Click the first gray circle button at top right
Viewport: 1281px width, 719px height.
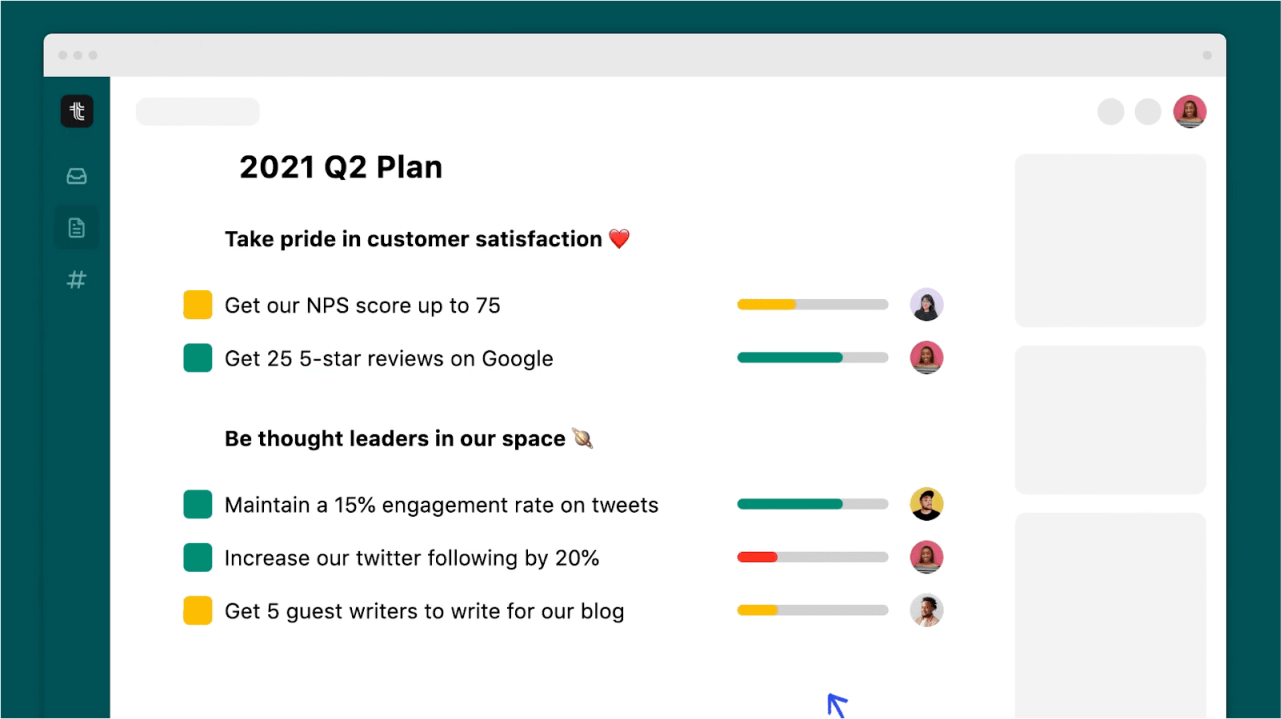1110,112
